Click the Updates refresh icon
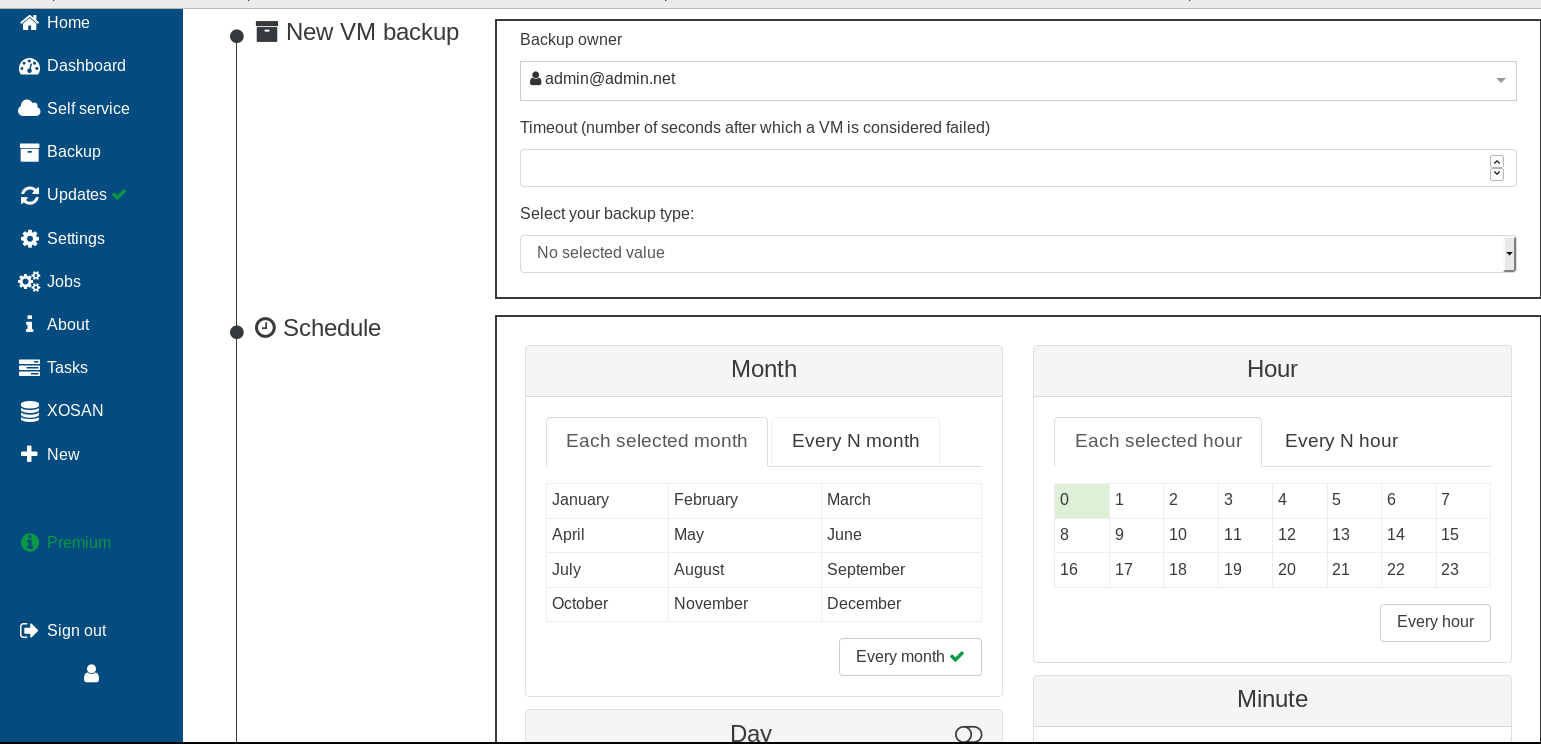The height and width of the screenshot is (744, 1541). pyautogui.click(x=29, y=195)
